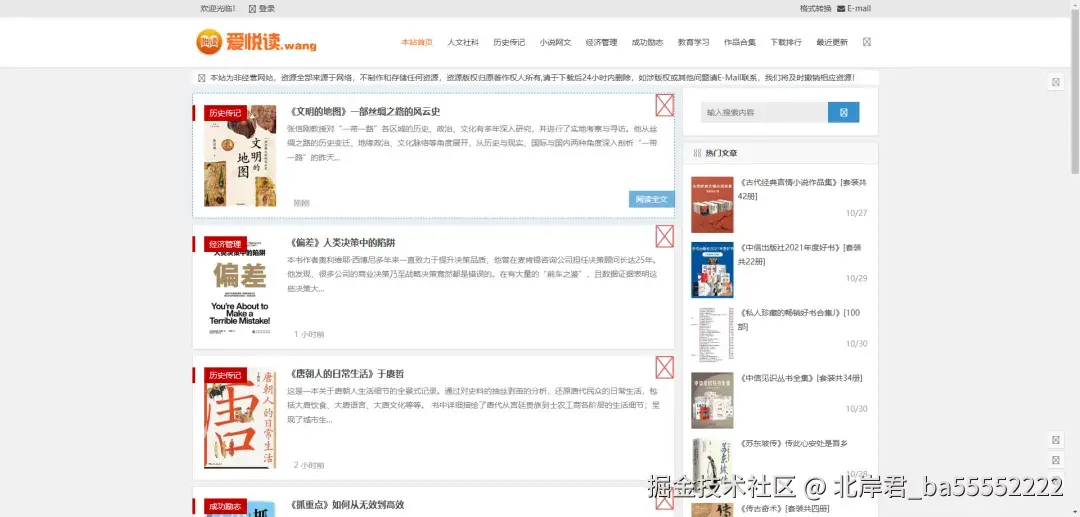Open article 《文明的地图》一部丝绸之路的风云史
Image resolution: width=1080 pixels, height=517 pixels.
coord(364,112)
